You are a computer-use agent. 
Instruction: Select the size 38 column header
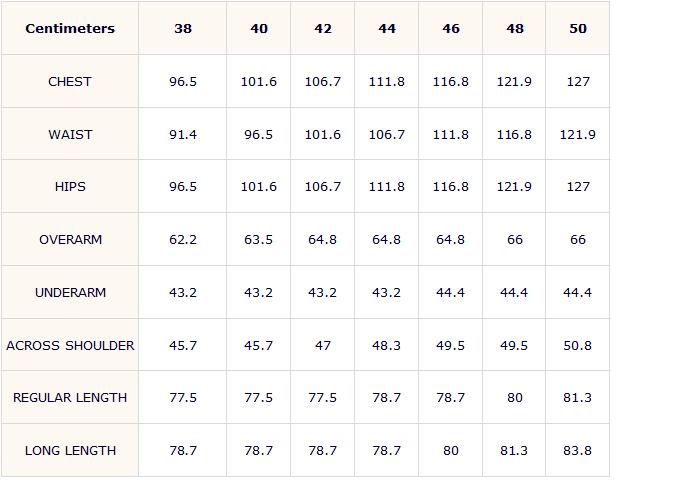(x=183, y=28)
